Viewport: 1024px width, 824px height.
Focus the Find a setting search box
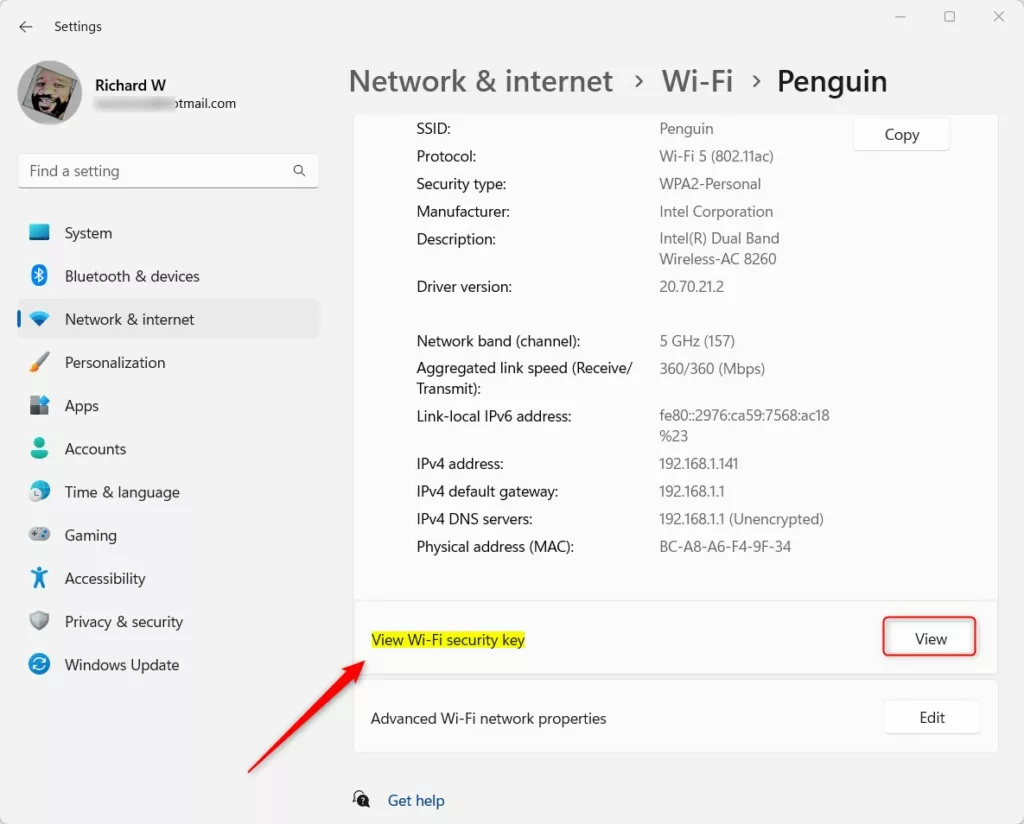[x=155, y=171]
